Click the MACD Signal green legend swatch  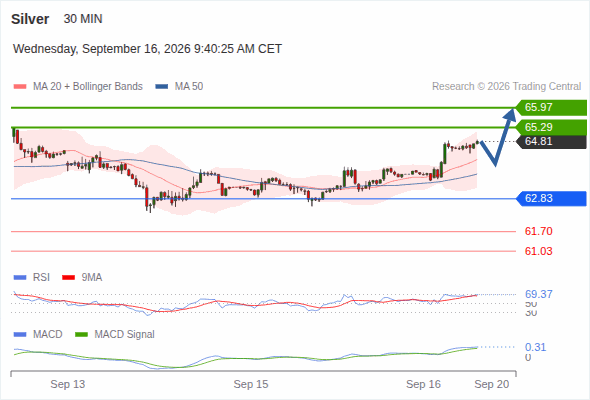tap(82, 335)
